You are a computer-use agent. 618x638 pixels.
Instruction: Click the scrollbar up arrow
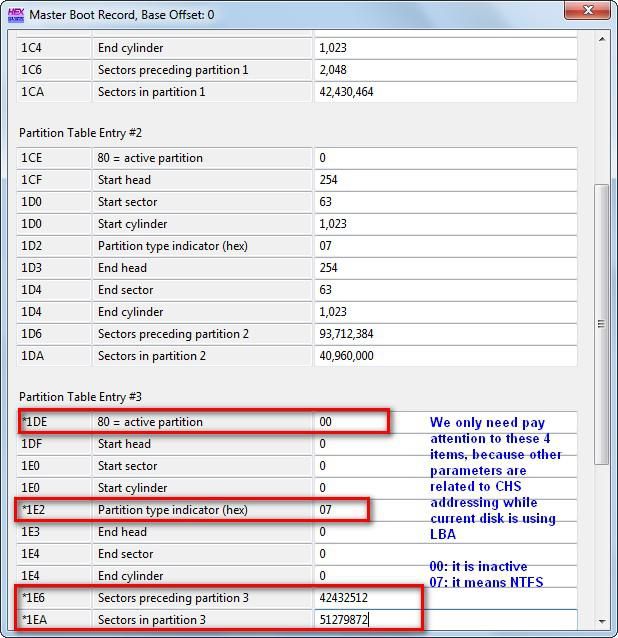point(602,39)
